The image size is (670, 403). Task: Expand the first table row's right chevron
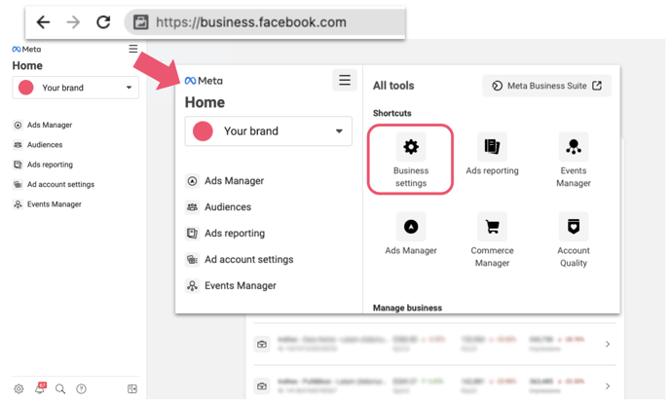608,344
